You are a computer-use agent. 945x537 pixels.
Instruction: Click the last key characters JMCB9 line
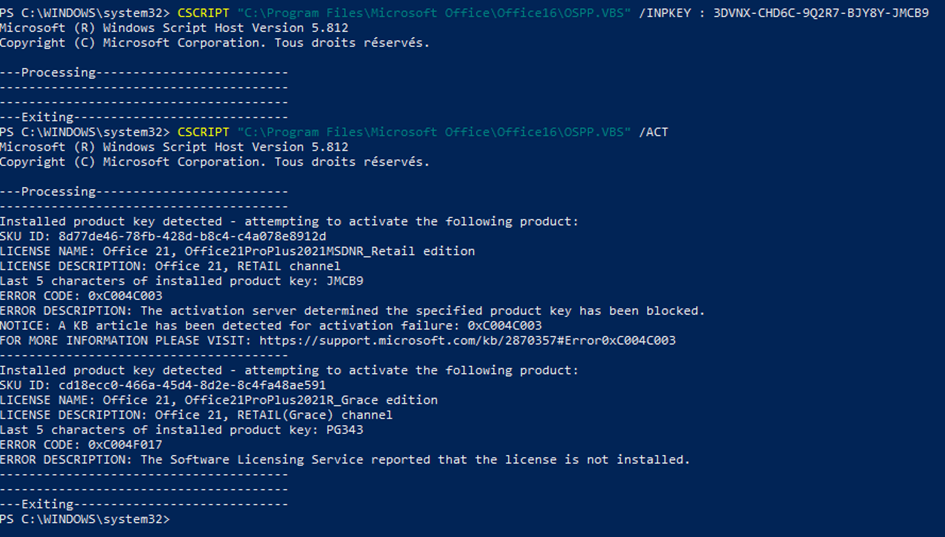tap(182, 281)
